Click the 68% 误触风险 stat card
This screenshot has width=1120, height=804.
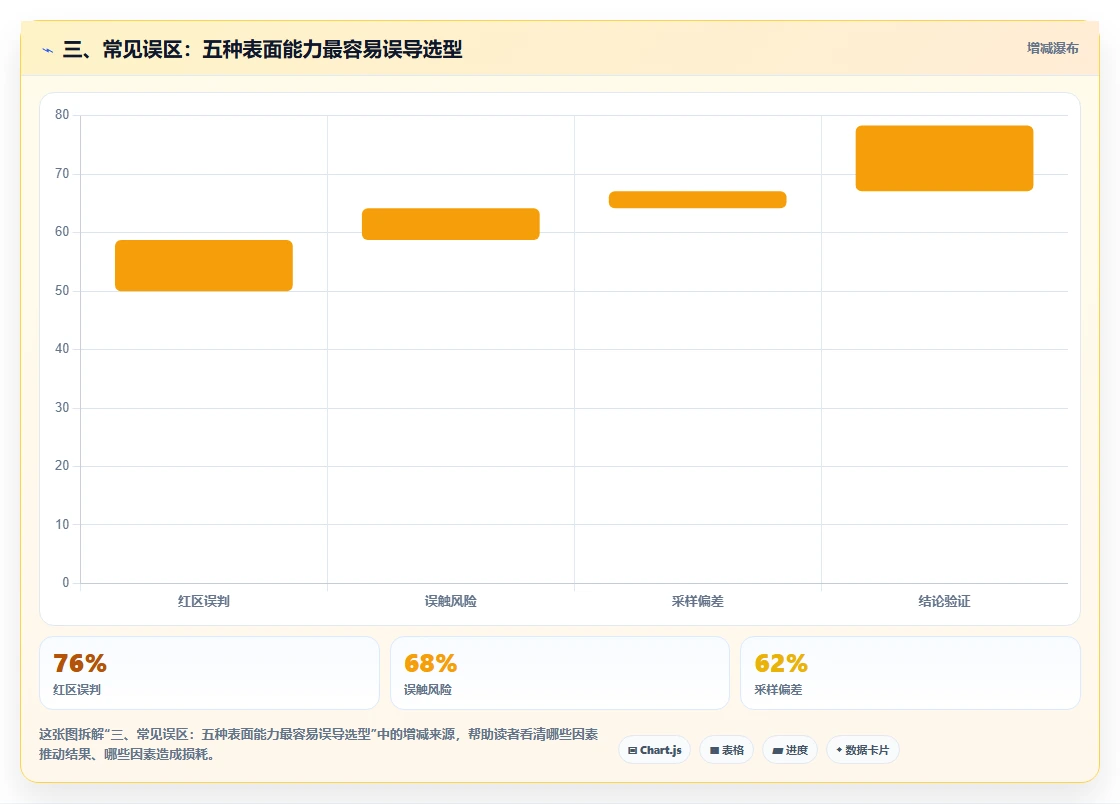tap(560, 673)
